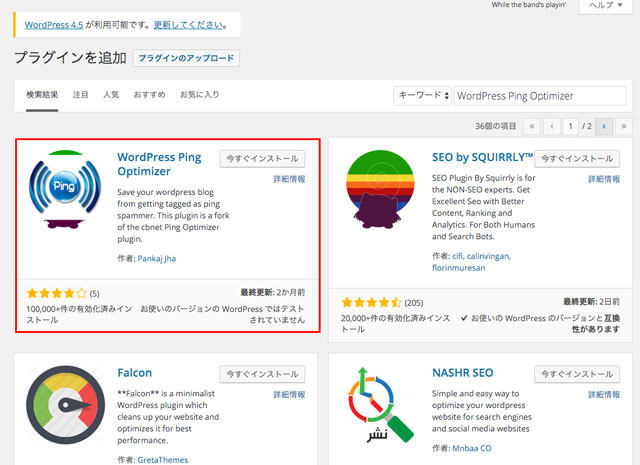
Task: Go to previous results page arrow
Action: [552, 127]
